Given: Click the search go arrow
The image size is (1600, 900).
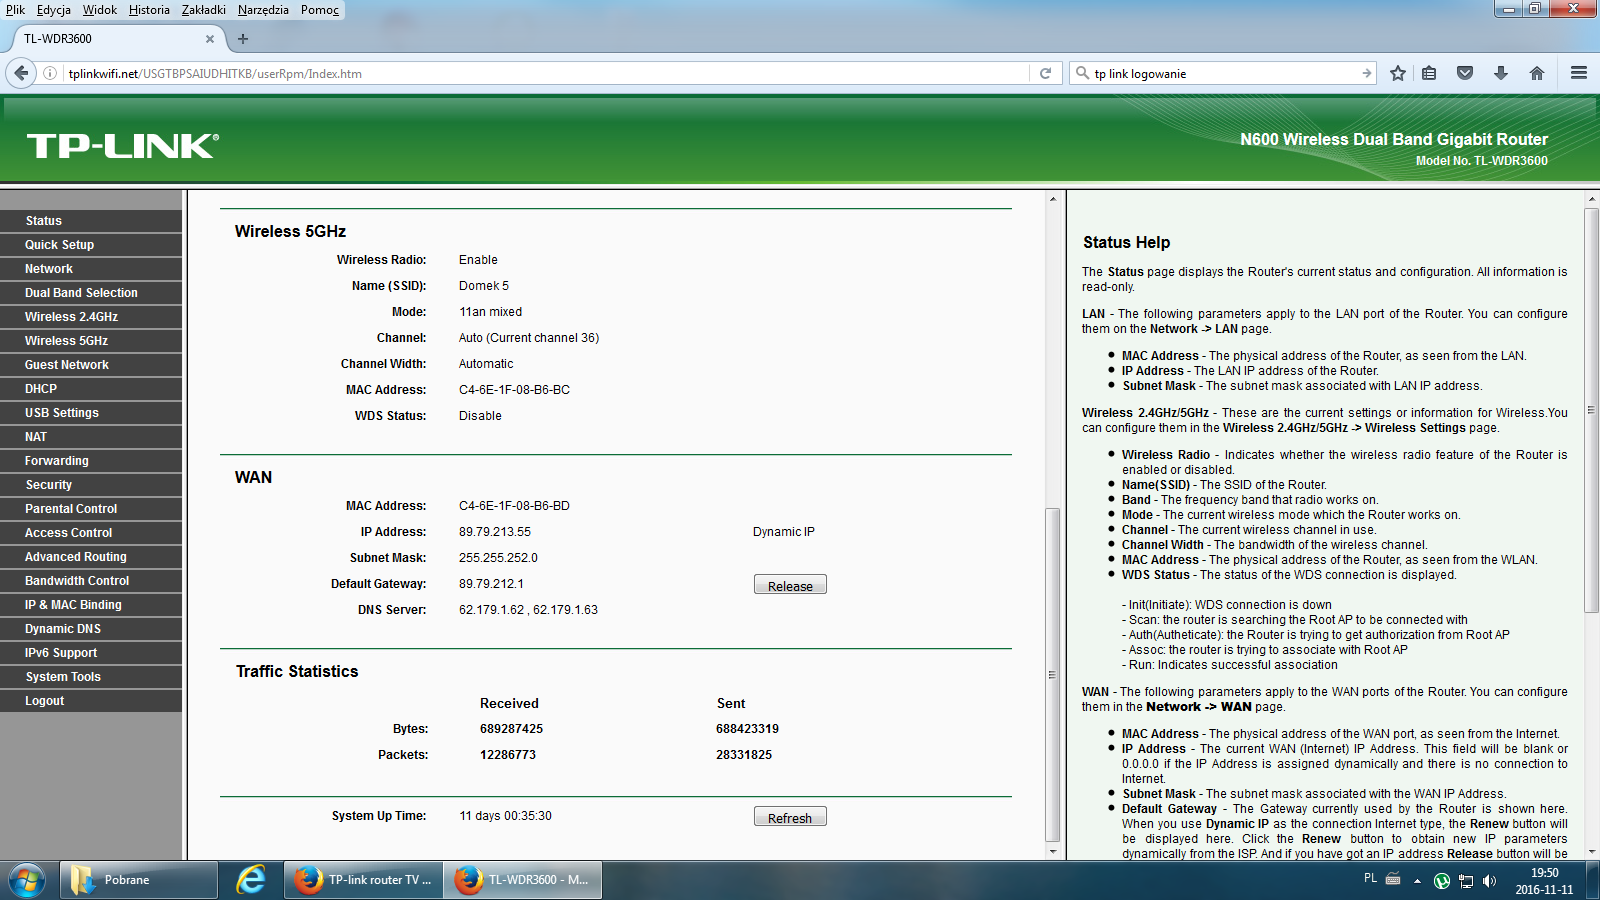Looking at the screenshot, I should (x=1366, y=73).
